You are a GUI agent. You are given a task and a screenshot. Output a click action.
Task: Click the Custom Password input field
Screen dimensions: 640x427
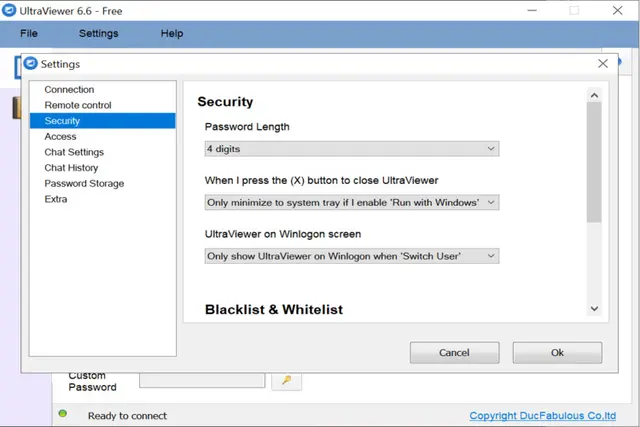pyautogui.click(x=202, y=380)
